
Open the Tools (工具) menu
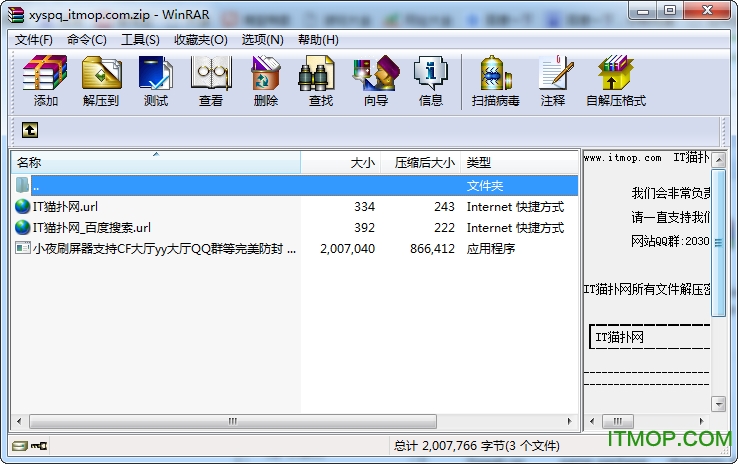[x=140, y=40]
